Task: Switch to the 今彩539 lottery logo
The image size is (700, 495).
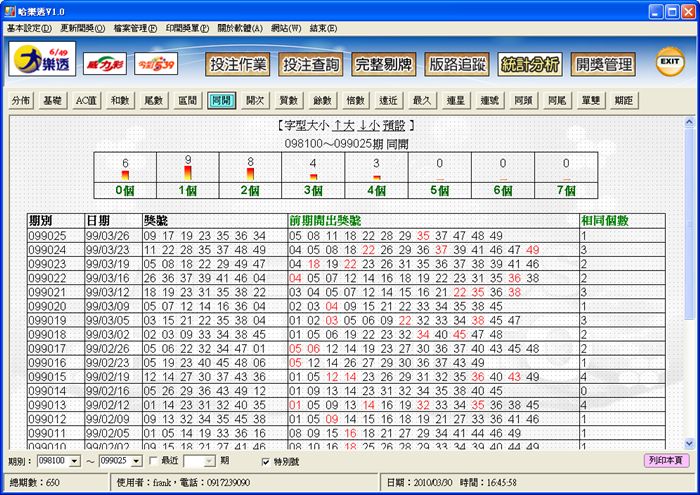Action: tap(156, 63)
